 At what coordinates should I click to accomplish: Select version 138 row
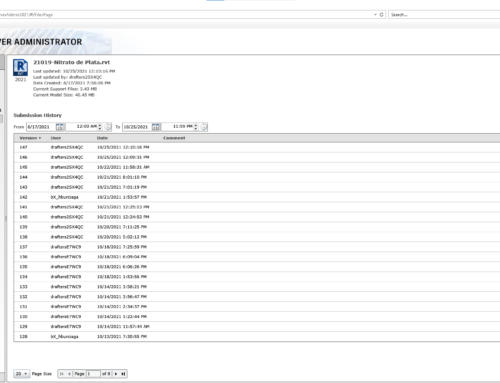[x=257, y=237]
